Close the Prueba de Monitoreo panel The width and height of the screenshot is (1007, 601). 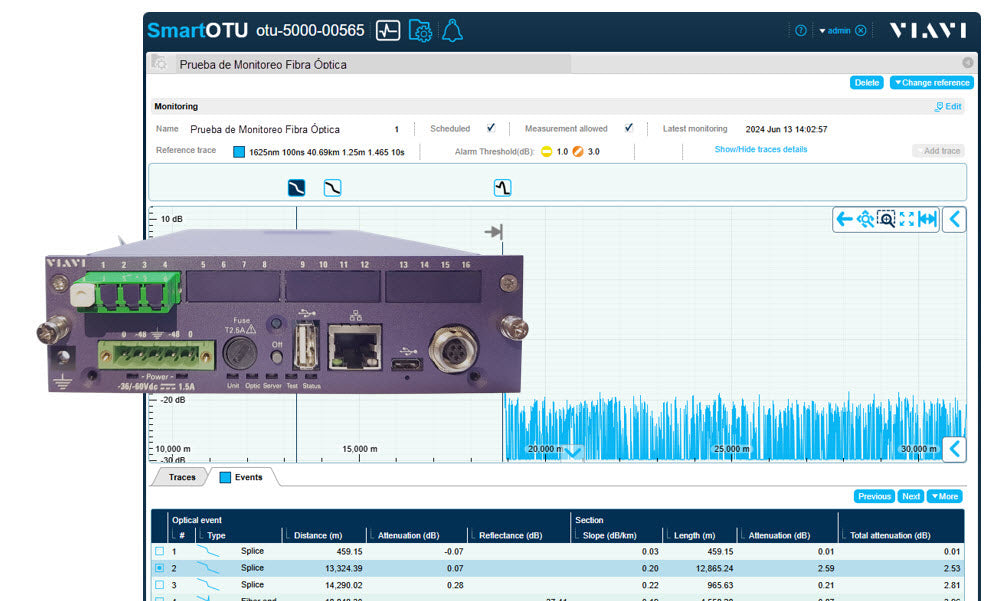[x=967, y=63]
